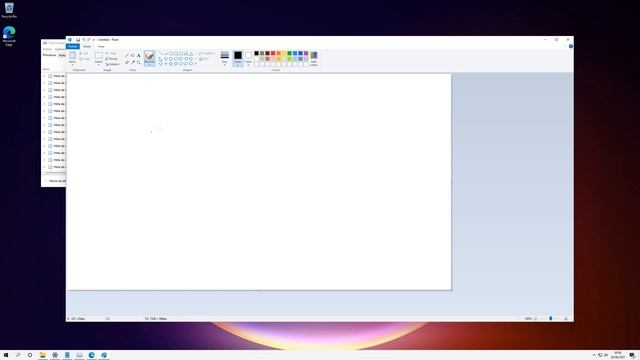
Task: Expand the Paste dropdown arrow
Action: 72,64
